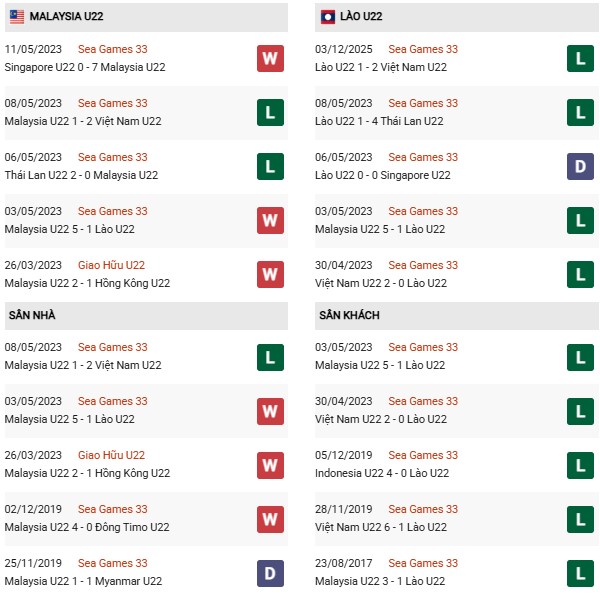Click the D badge for Lào–Singapore draw
This screenshot has width=600, height=594.
(x=580, y=166)
